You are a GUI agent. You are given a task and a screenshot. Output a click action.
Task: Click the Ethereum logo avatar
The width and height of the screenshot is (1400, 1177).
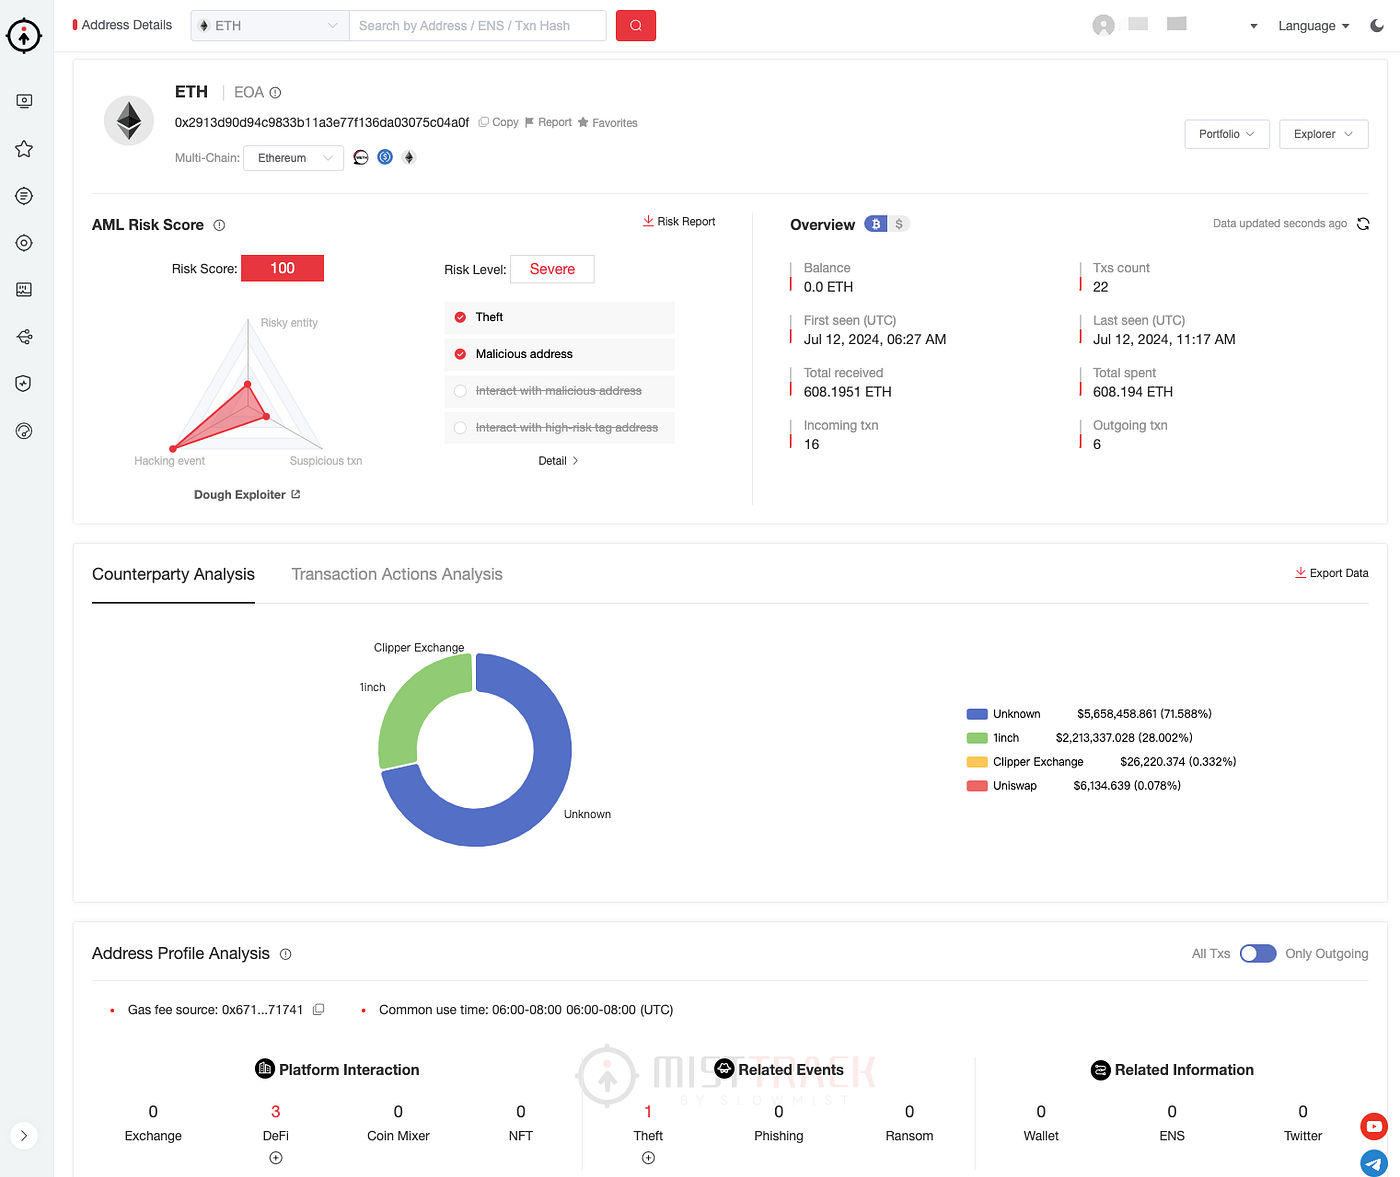[129, 121]
